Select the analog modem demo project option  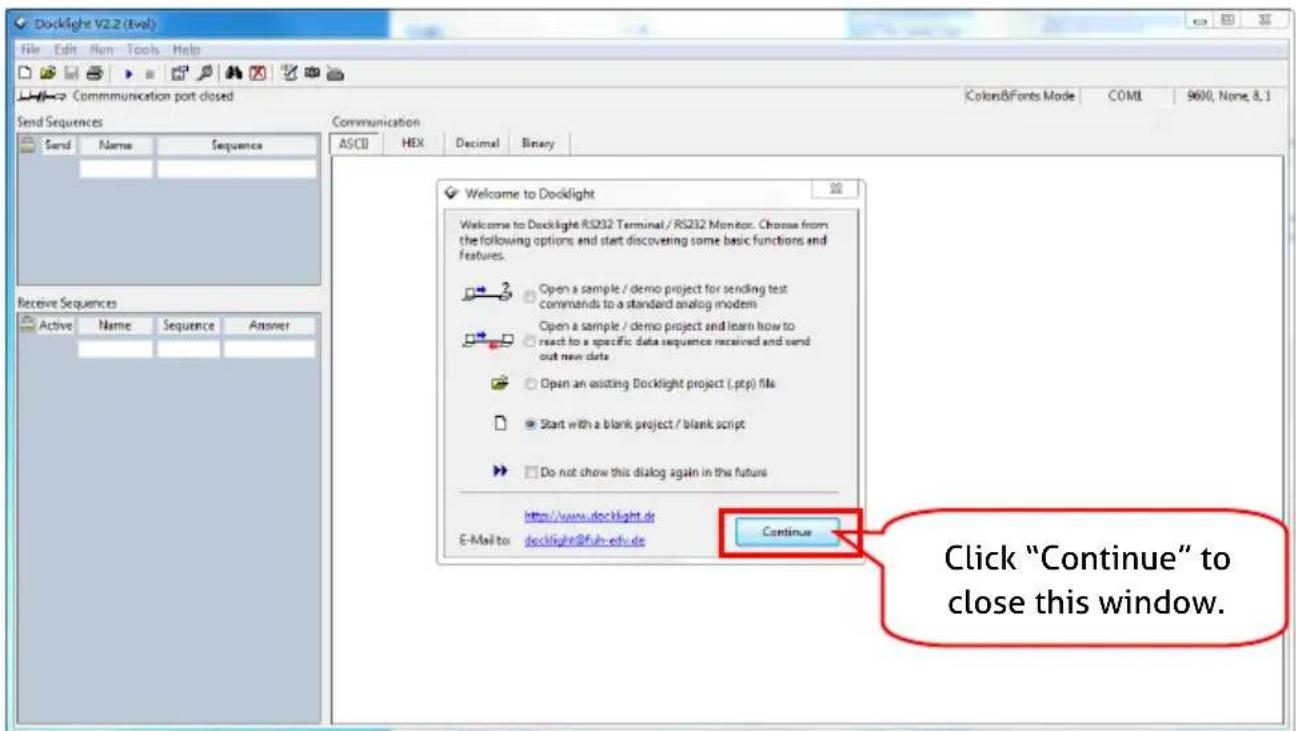(530, 296)
